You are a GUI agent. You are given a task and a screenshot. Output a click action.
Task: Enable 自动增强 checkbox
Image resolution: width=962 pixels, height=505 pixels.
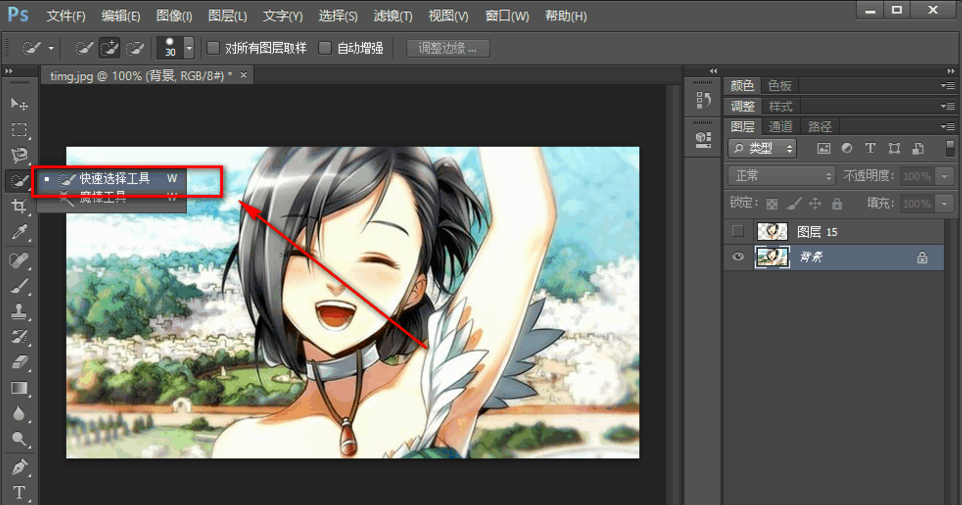[325, 48]
